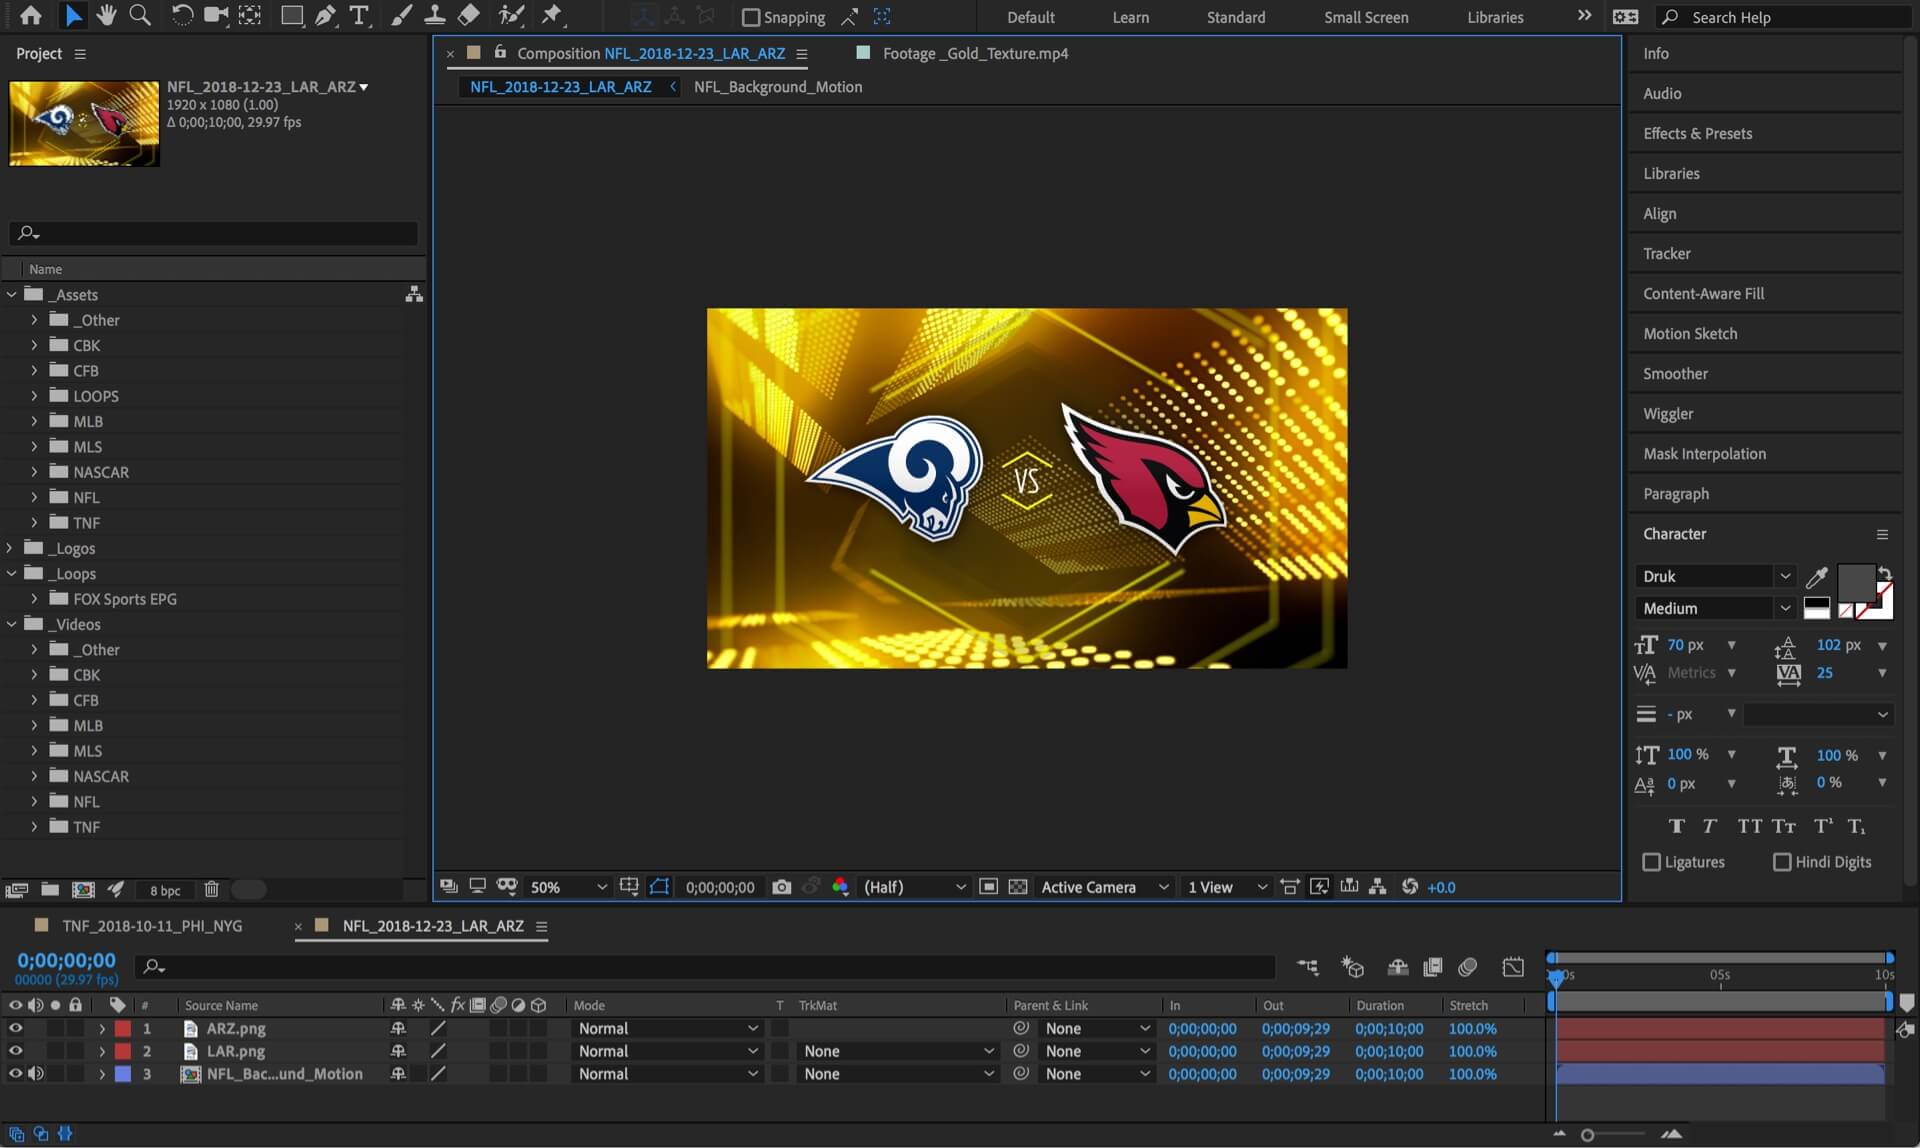Select the Rectangle shape tool

pyautogui.click(x=292, y=15)
